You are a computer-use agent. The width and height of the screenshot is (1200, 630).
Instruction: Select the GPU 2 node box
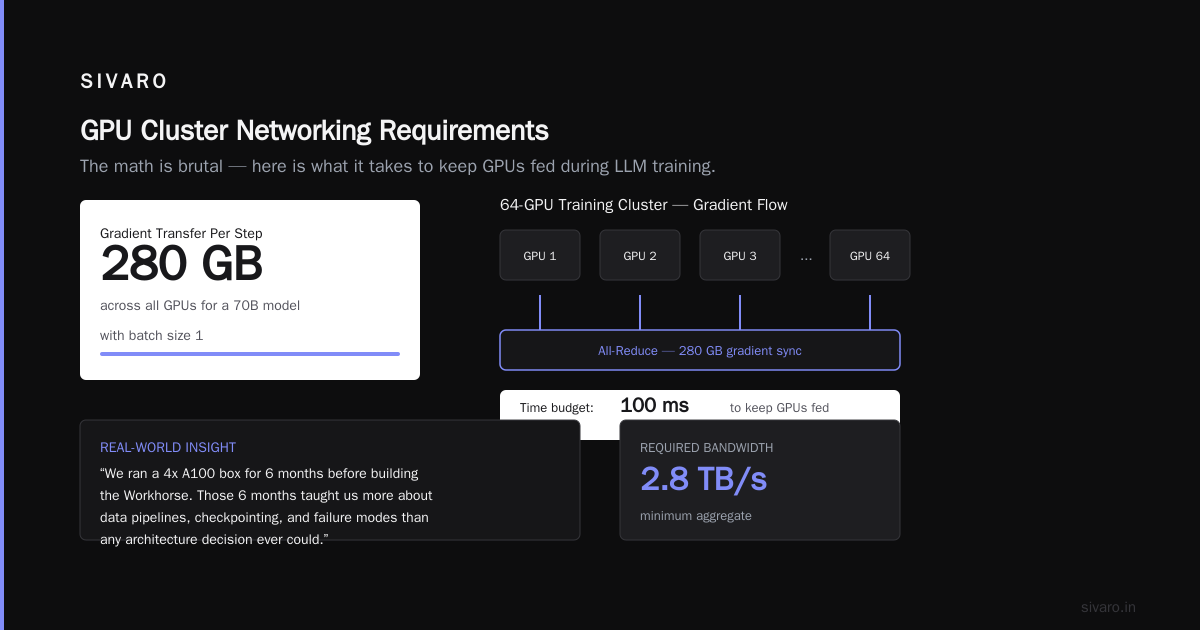640,255
